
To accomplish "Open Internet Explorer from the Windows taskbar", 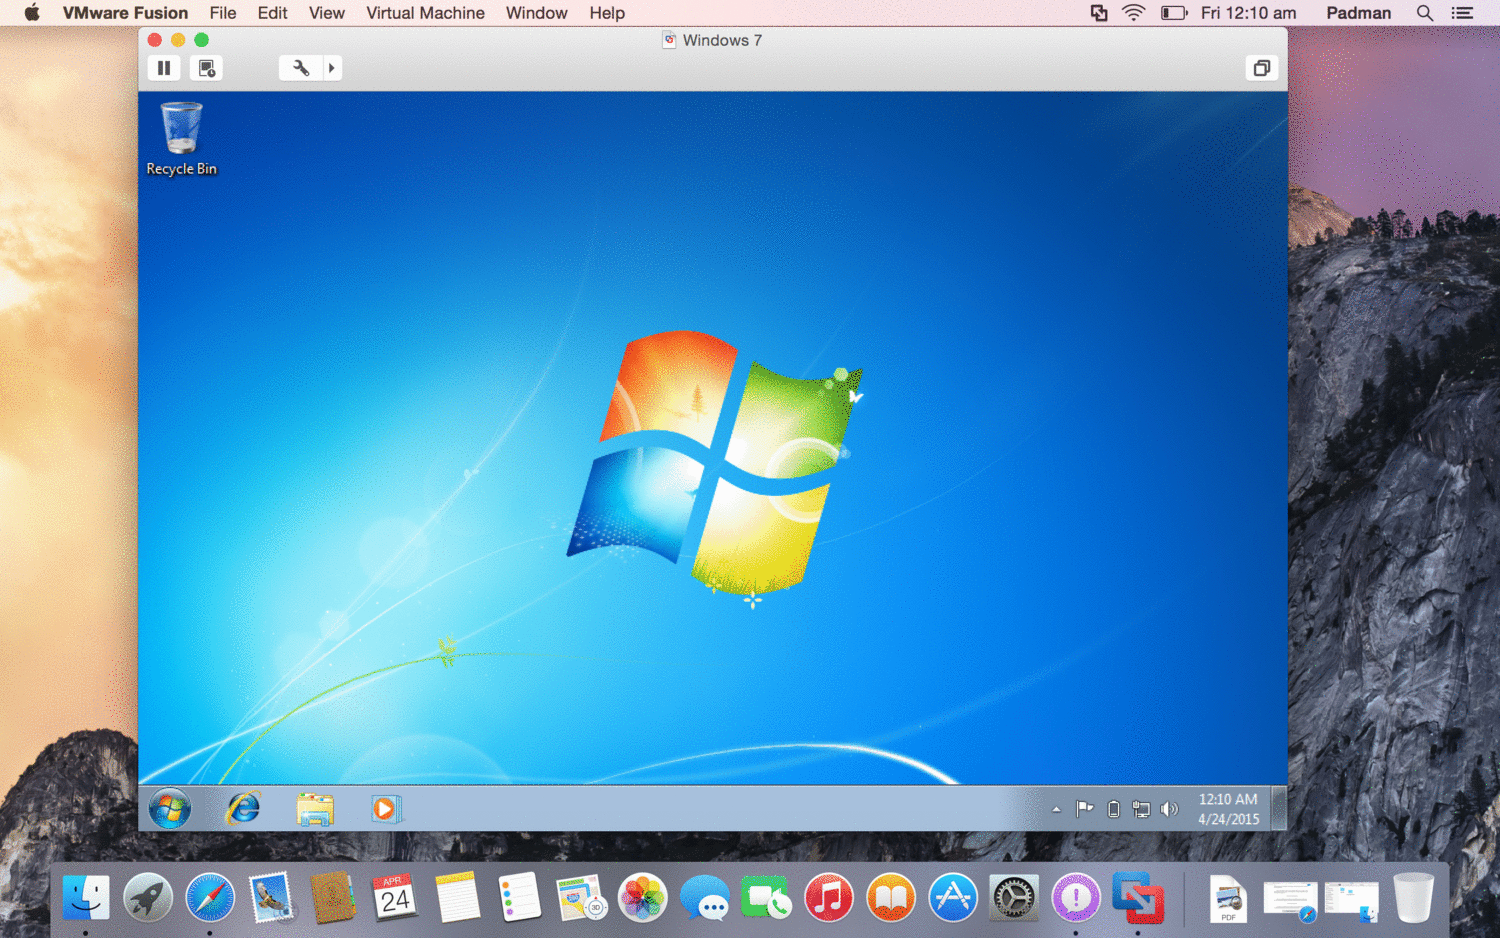I will click(241, 809).
